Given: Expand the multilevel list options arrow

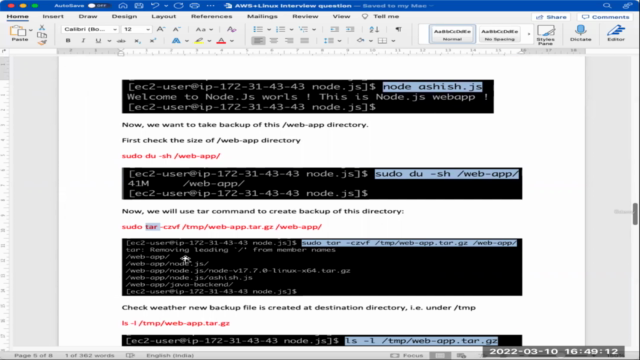Looking at the screenshot, I should click(313, 29).
